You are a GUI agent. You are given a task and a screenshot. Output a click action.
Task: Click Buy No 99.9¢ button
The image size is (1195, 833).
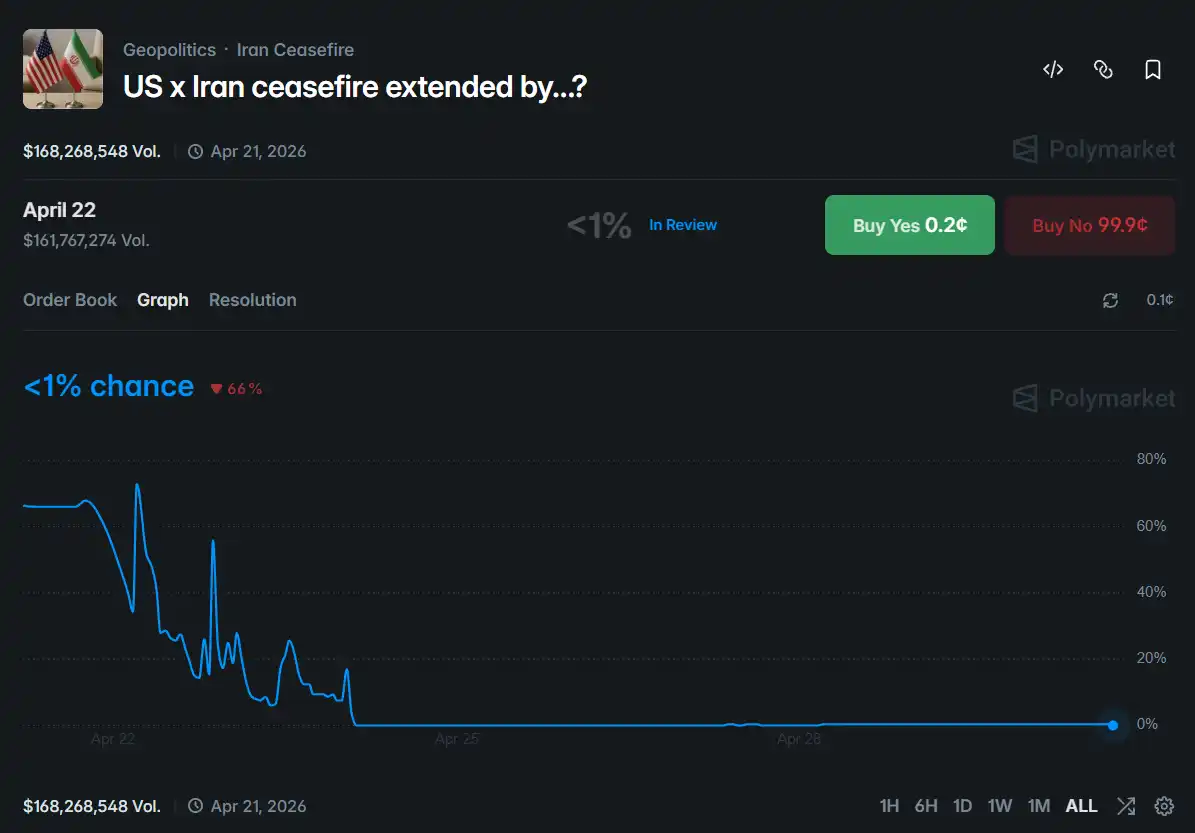click(1089, 225)
